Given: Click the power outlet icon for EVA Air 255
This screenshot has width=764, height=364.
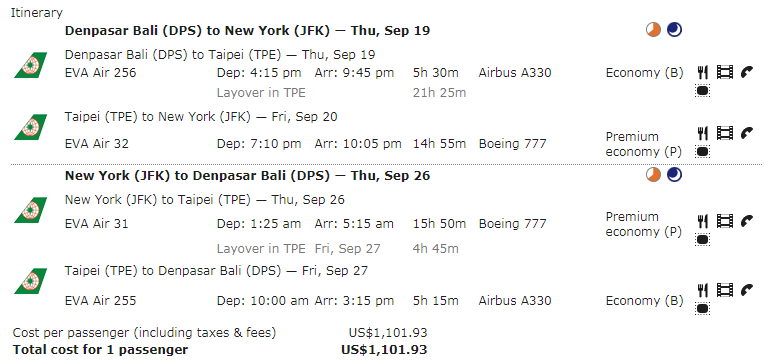Looking at the screenshot, I should tap(702, 308).
